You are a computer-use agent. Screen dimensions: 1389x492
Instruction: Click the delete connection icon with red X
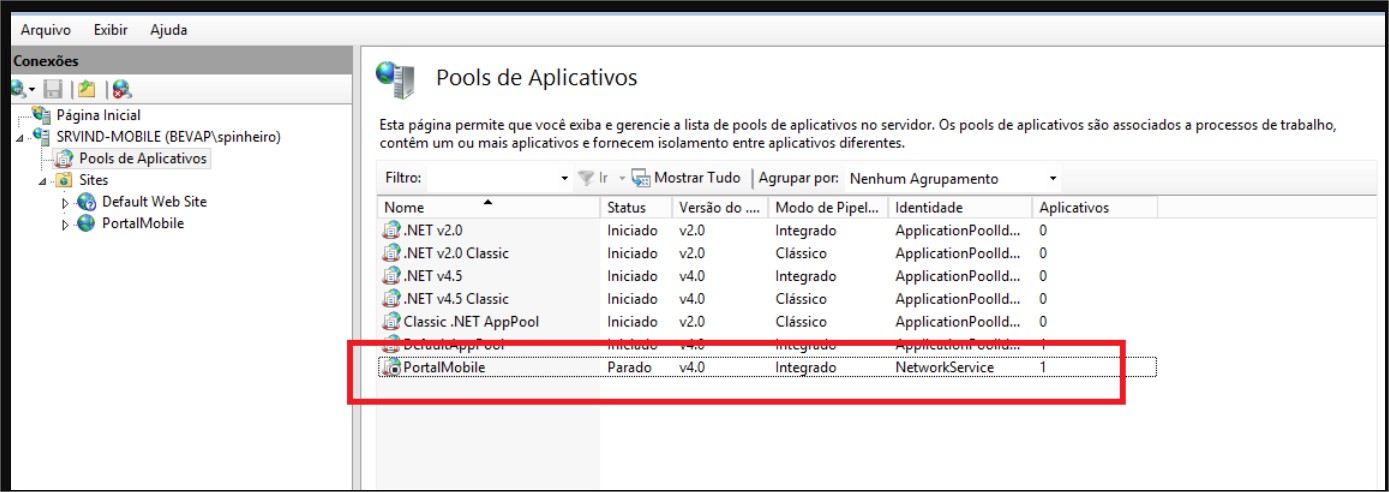[122, 89]
